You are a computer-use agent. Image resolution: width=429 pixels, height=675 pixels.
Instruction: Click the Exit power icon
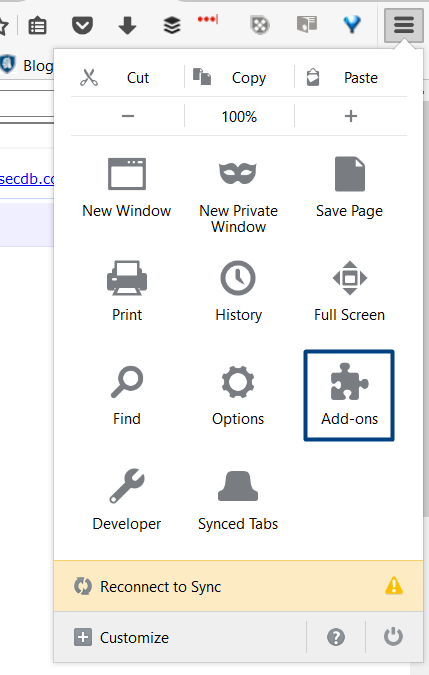pos(393,637)
